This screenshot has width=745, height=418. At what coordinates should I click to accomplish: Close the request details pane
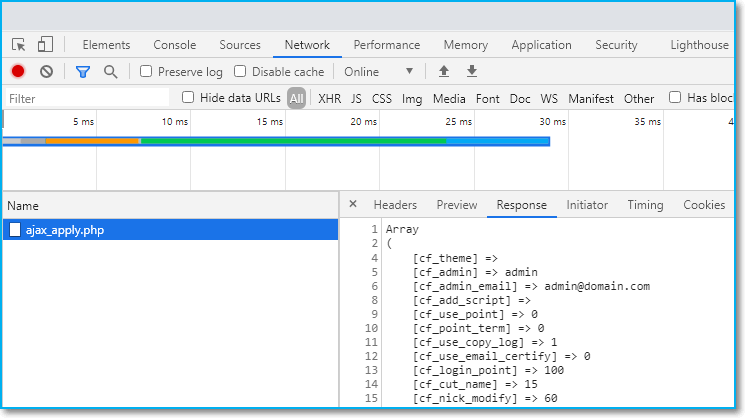tap(353, 205)
